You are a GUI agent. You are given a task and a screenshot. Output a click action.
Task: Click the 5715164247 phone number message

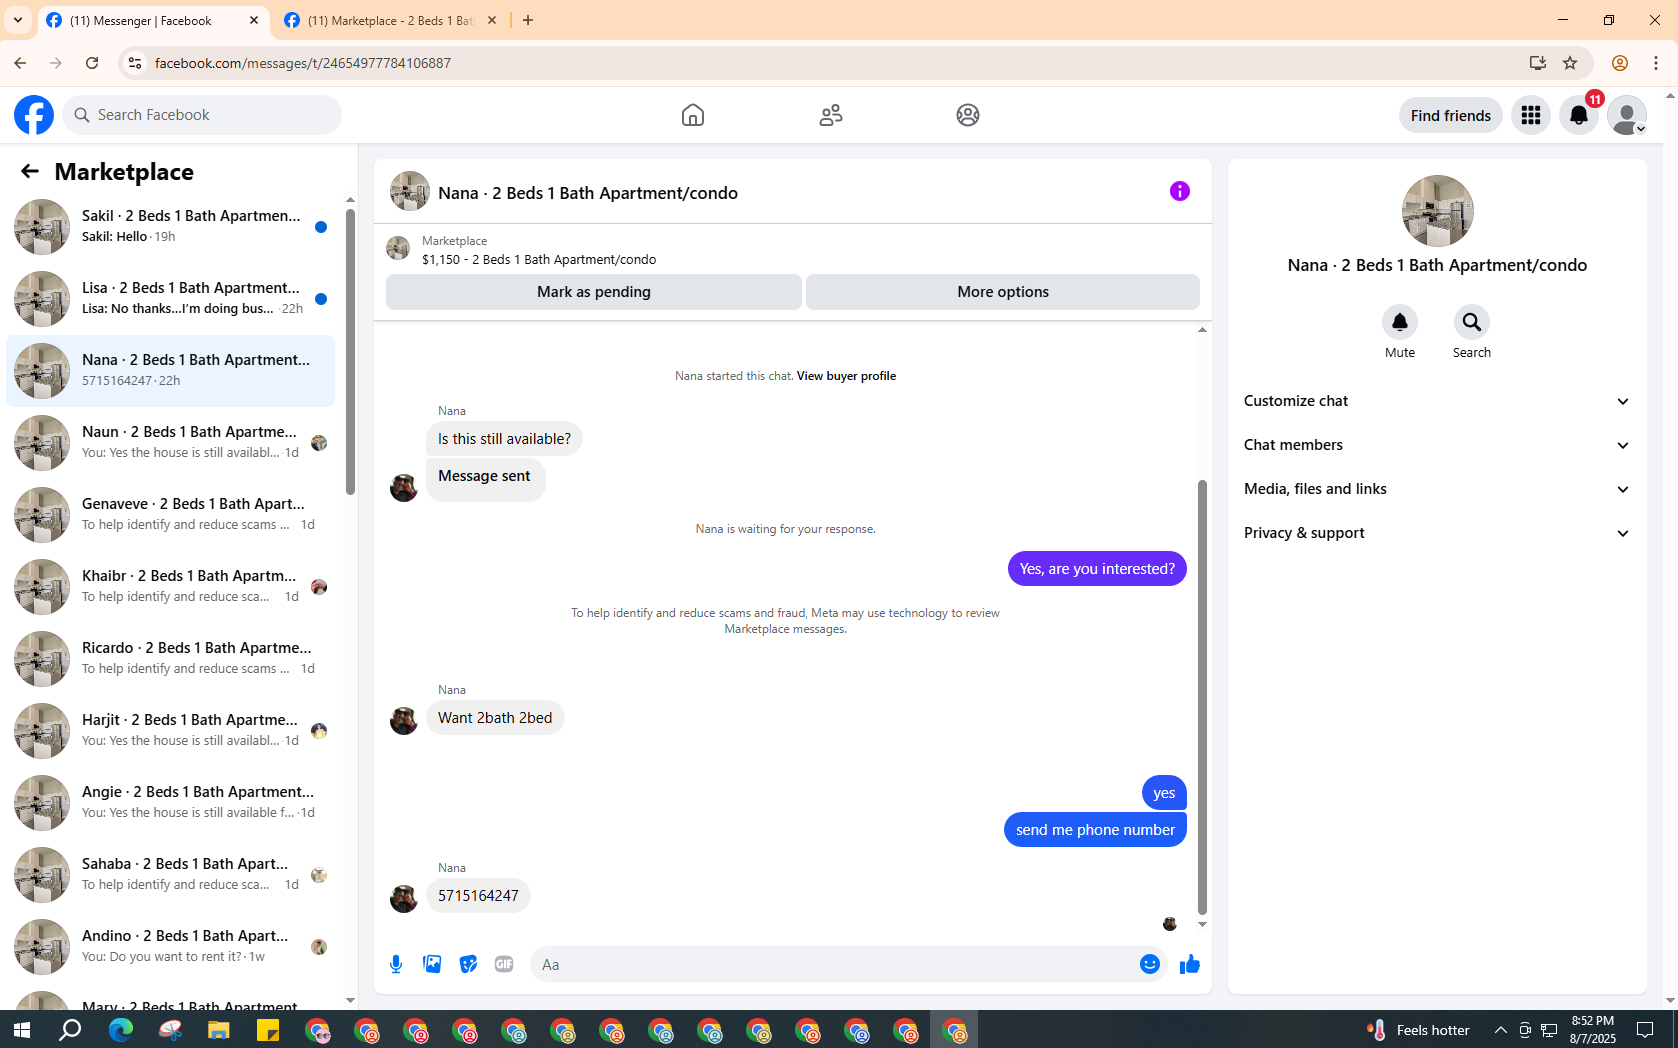point(478,896)
